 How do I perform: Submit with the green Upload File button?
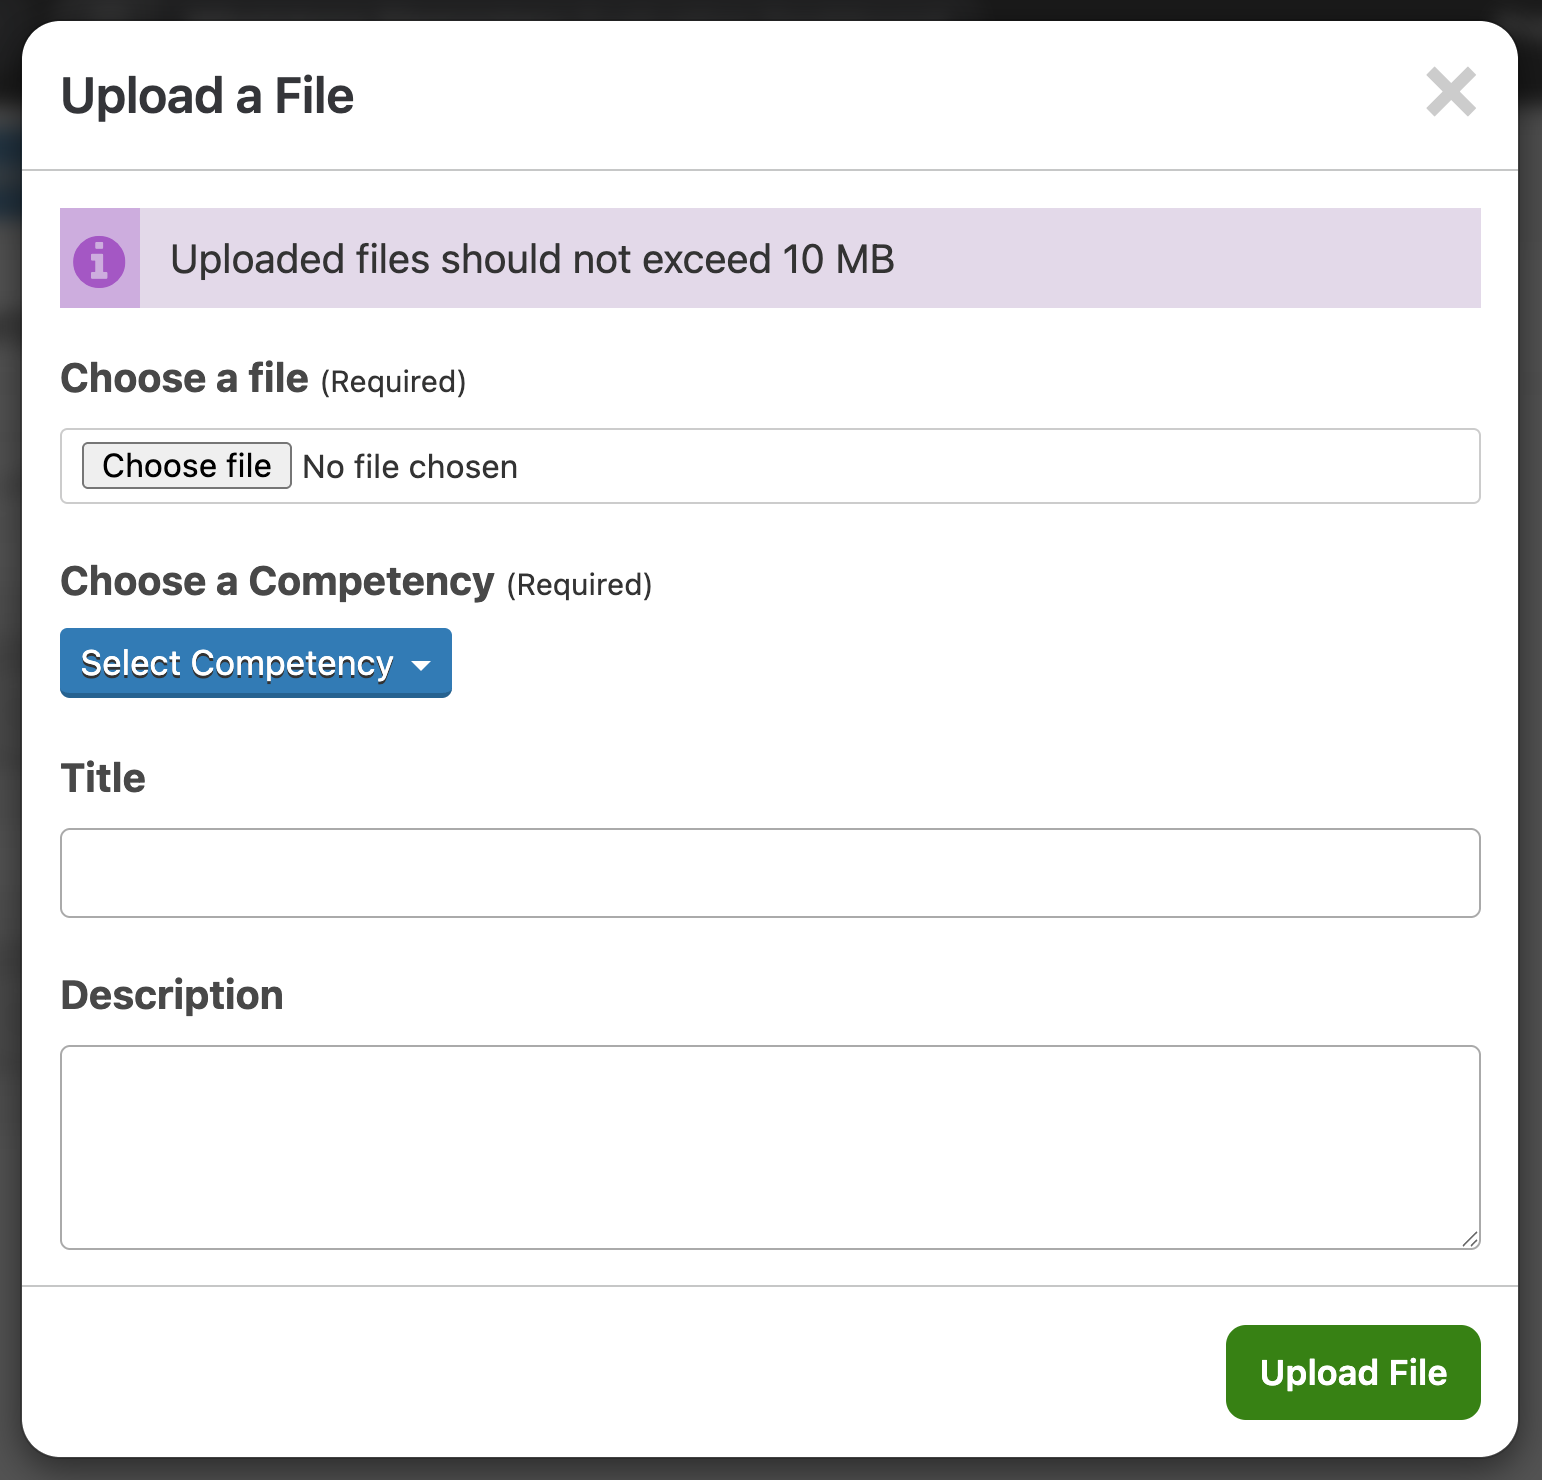(1353, 1372)
